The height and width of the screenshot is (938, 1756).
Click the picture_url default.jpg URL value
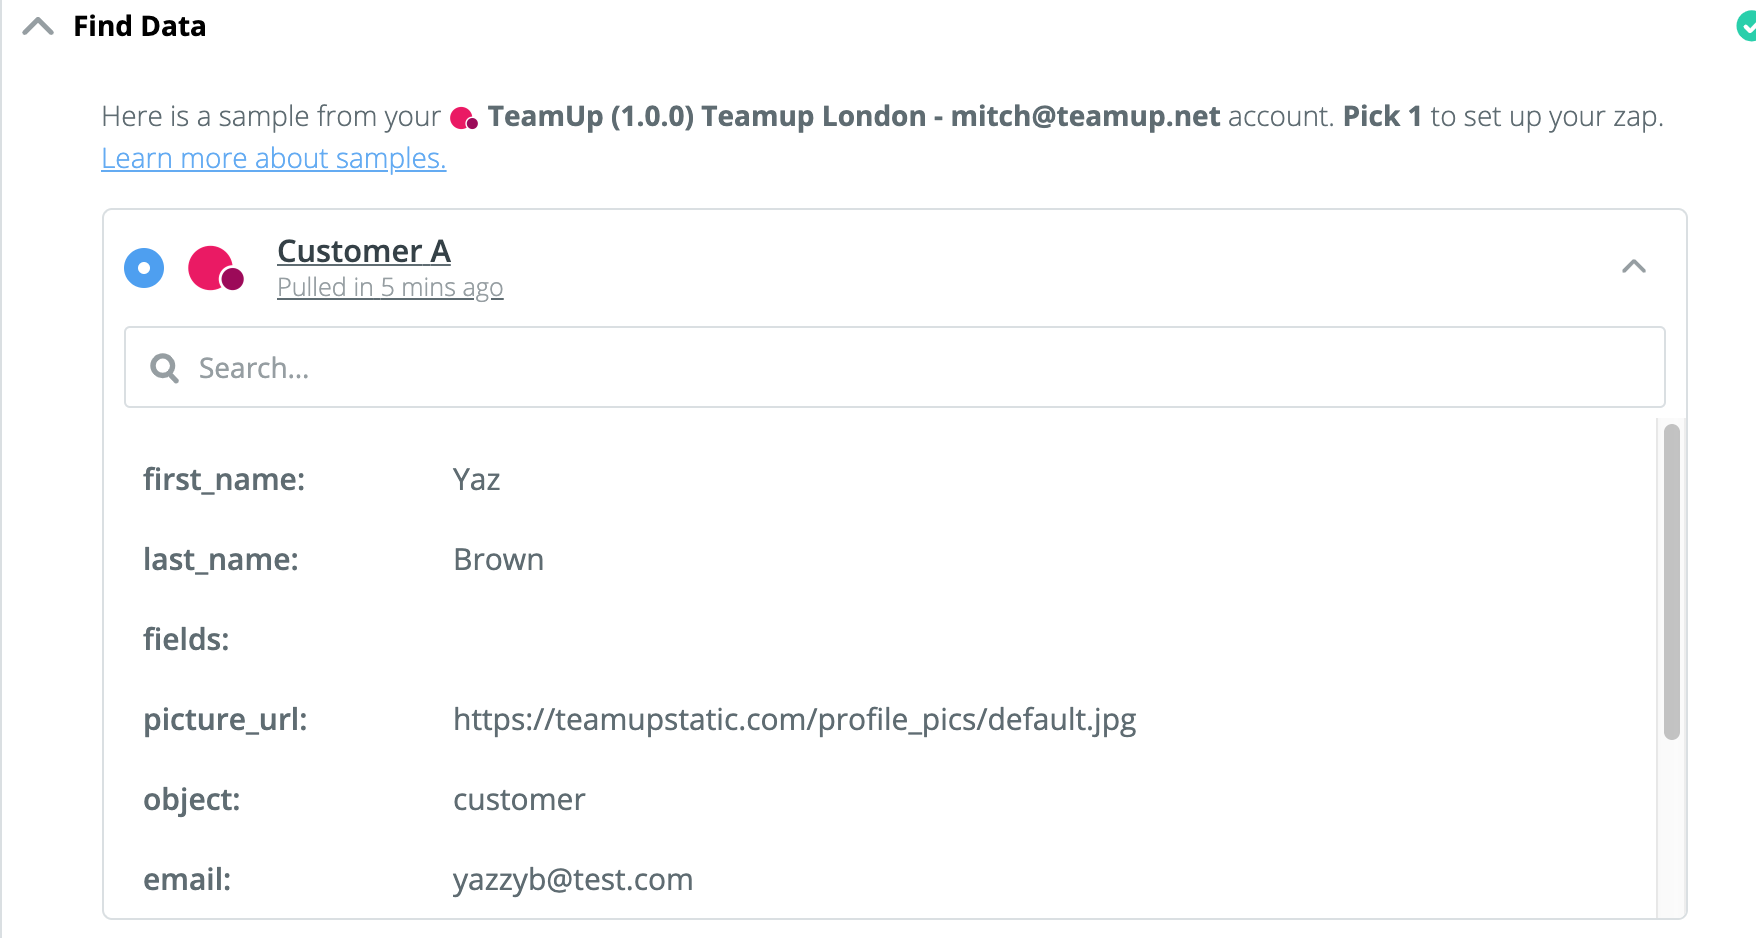794,720
